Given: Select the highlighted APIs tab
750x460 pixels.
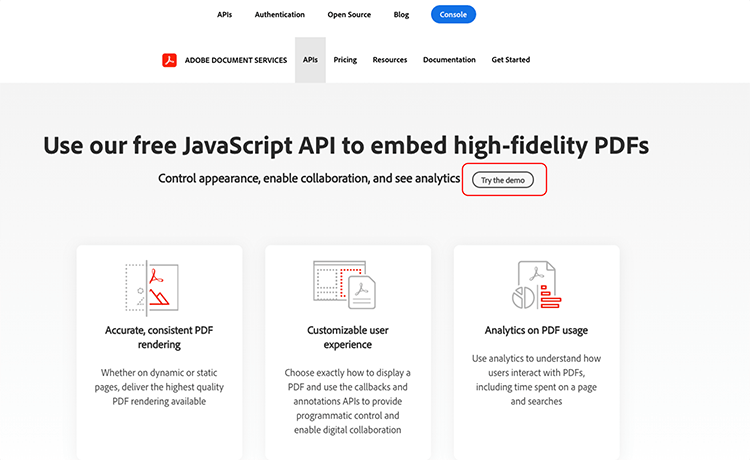Looking at the screenshot, I should click(x=310, y=60).
